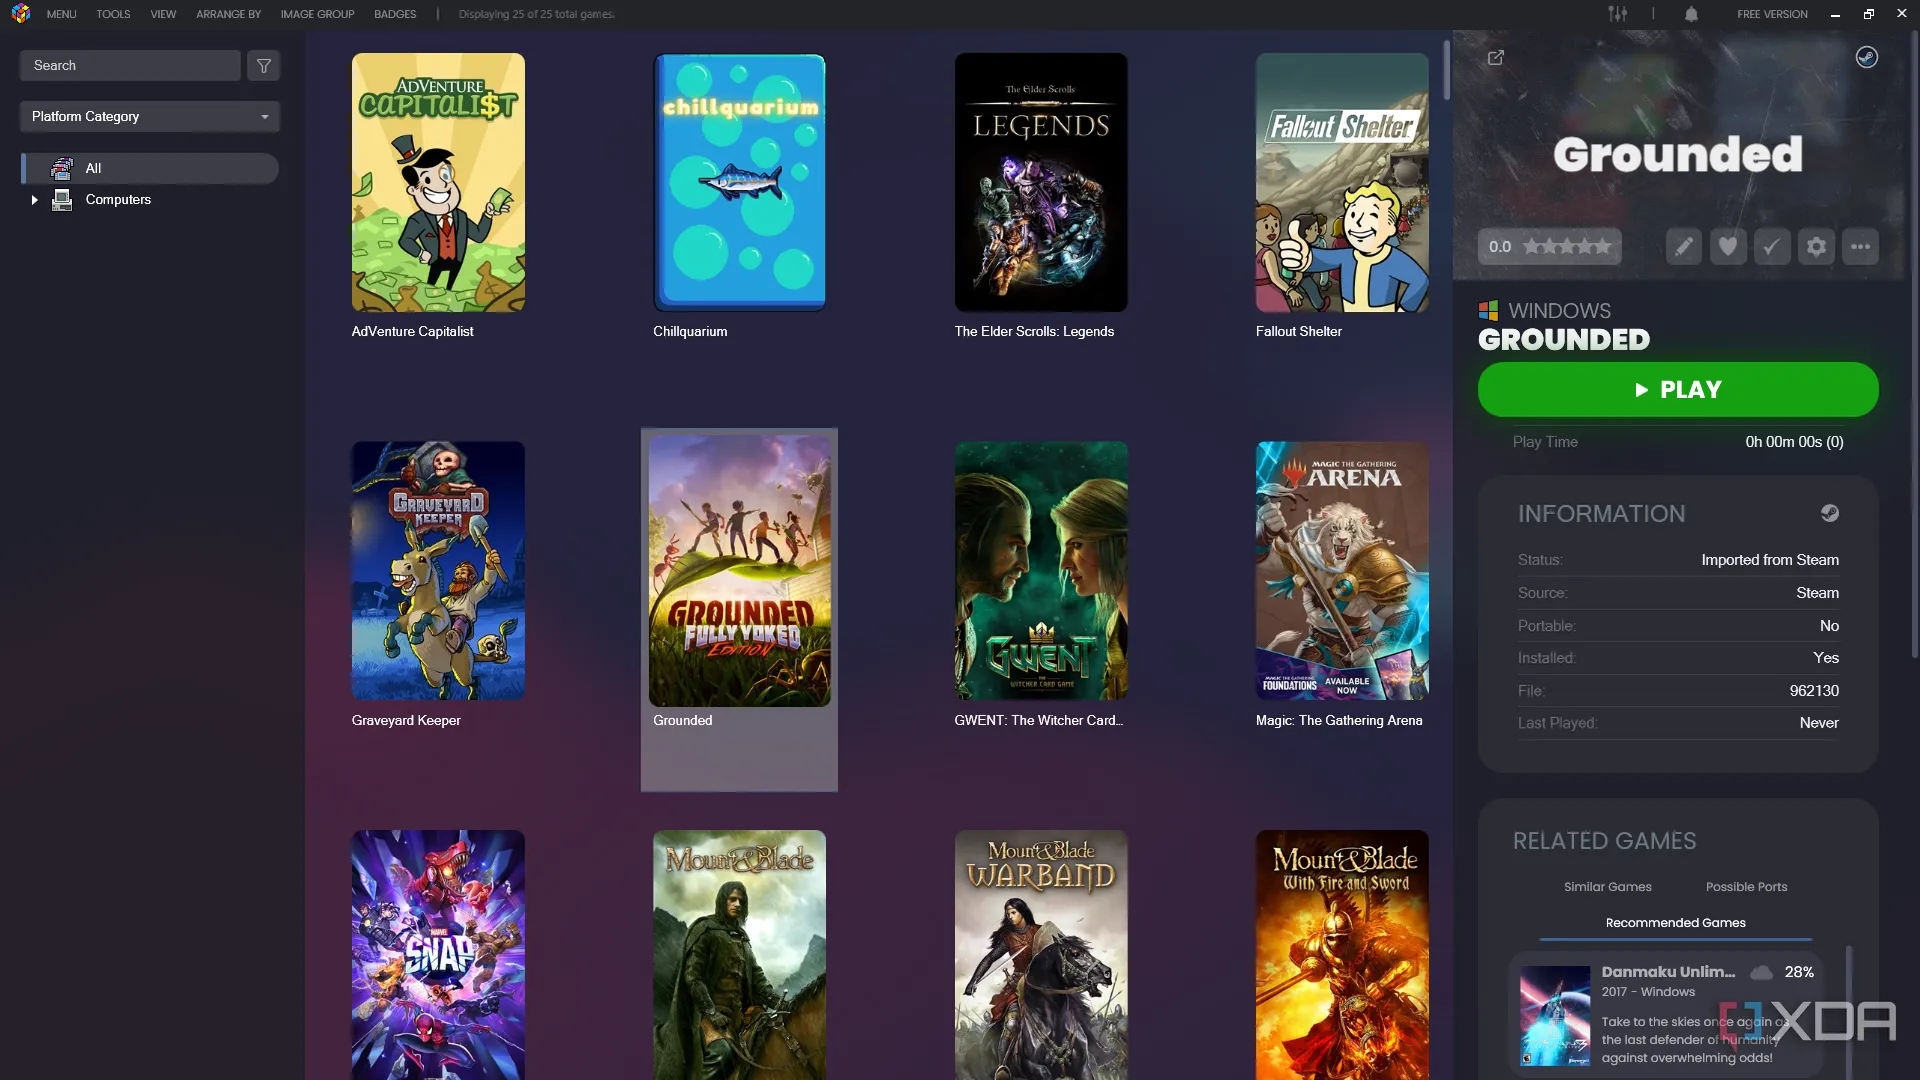Viewport: 1920px width, 1080px height.
Task: Click the 'Never' Last Played value
Action: (x=1819, y=723)
